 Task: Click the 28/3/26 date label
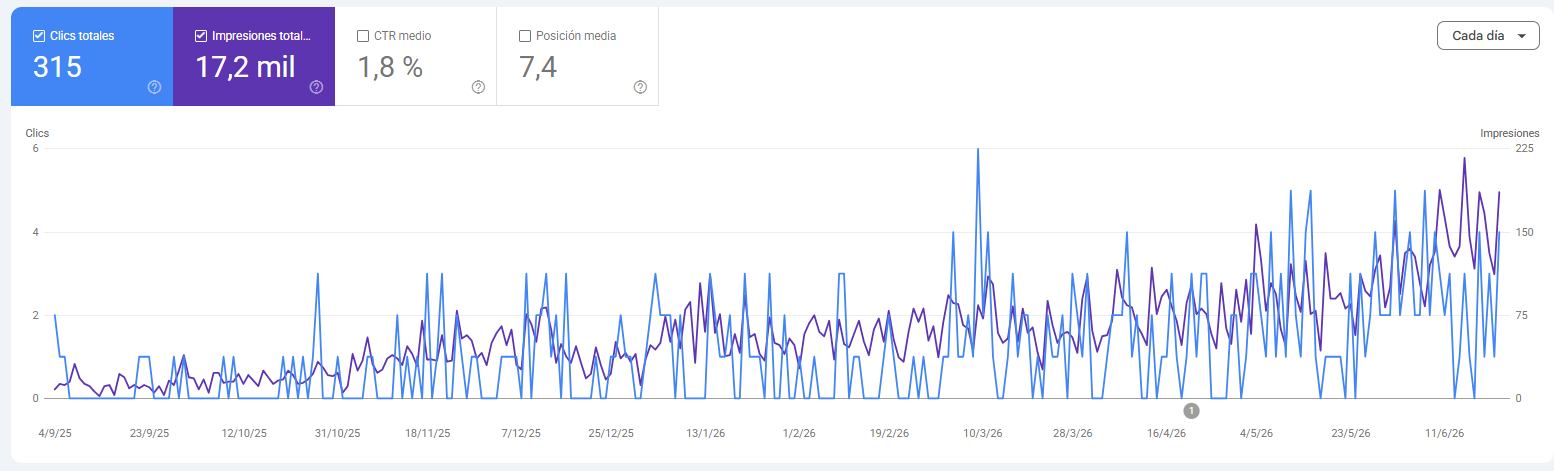[x=1072, y=433]
